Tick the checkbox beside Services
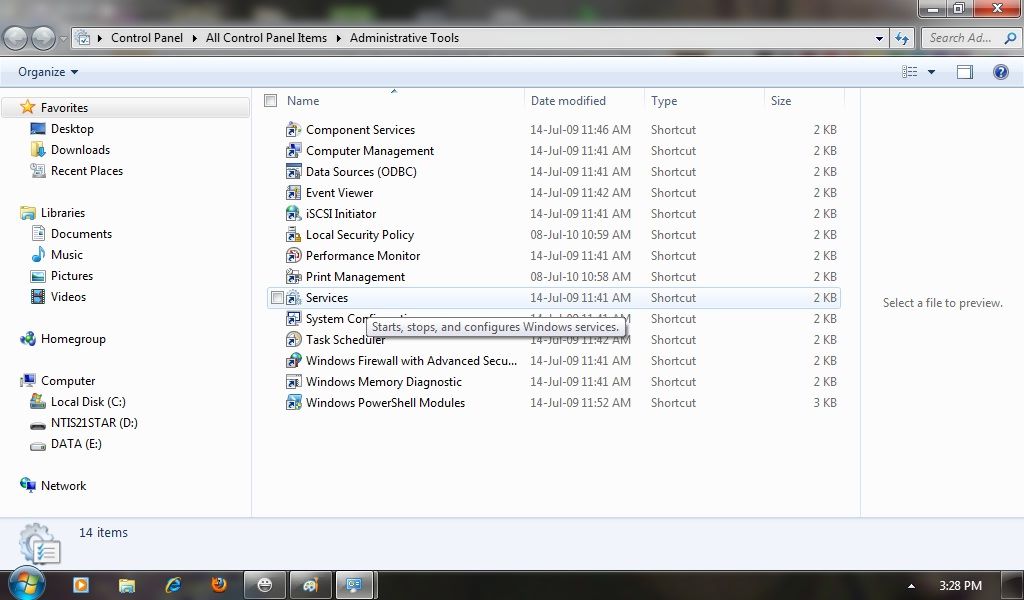Screen dimensions: 1024x600 click(x=277, y=298)
